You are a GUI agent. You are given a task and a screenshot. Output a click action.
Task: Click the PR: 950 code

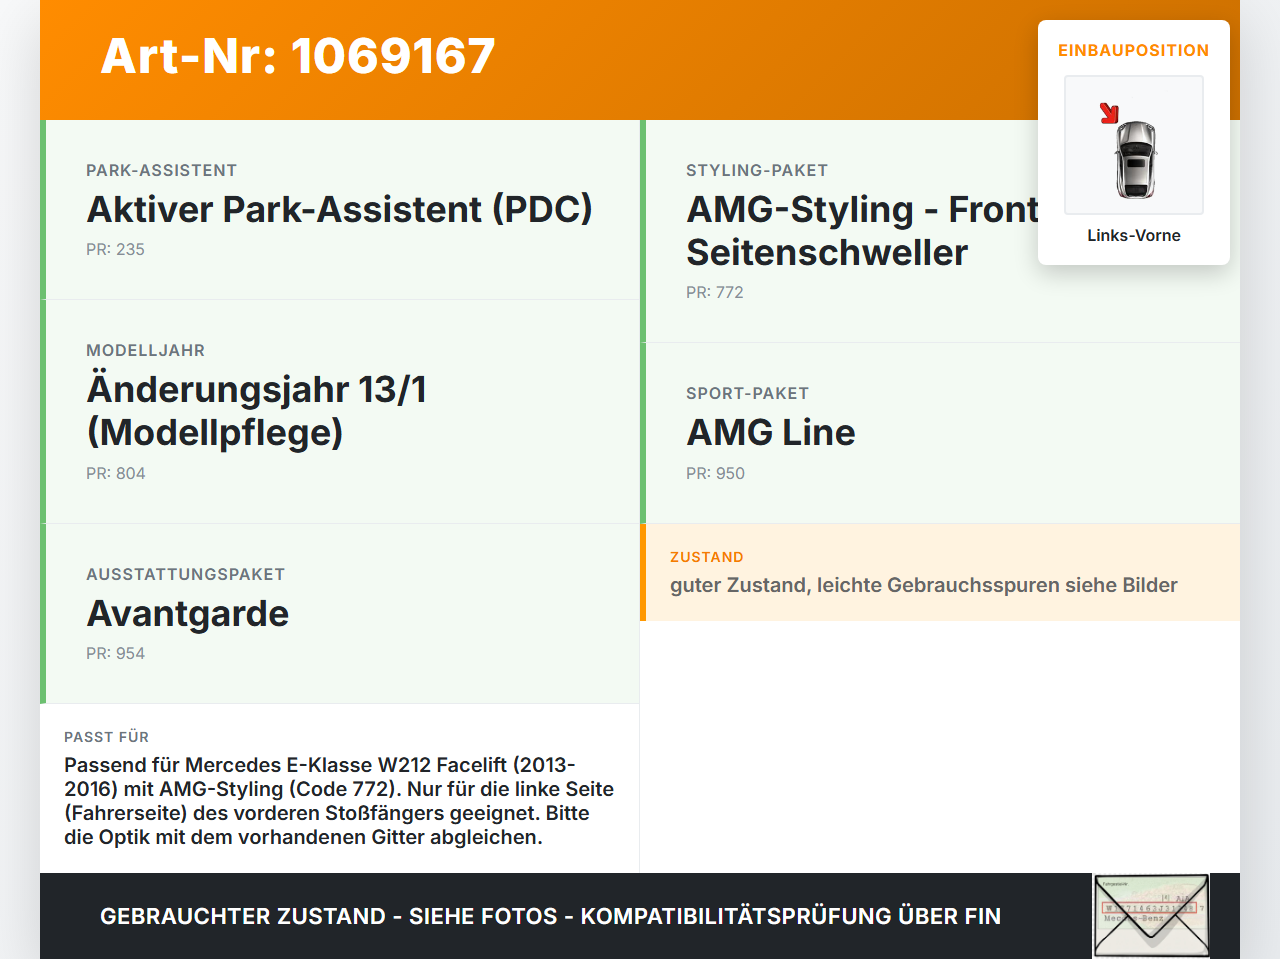pyautogui.click(x=715, y=473)
